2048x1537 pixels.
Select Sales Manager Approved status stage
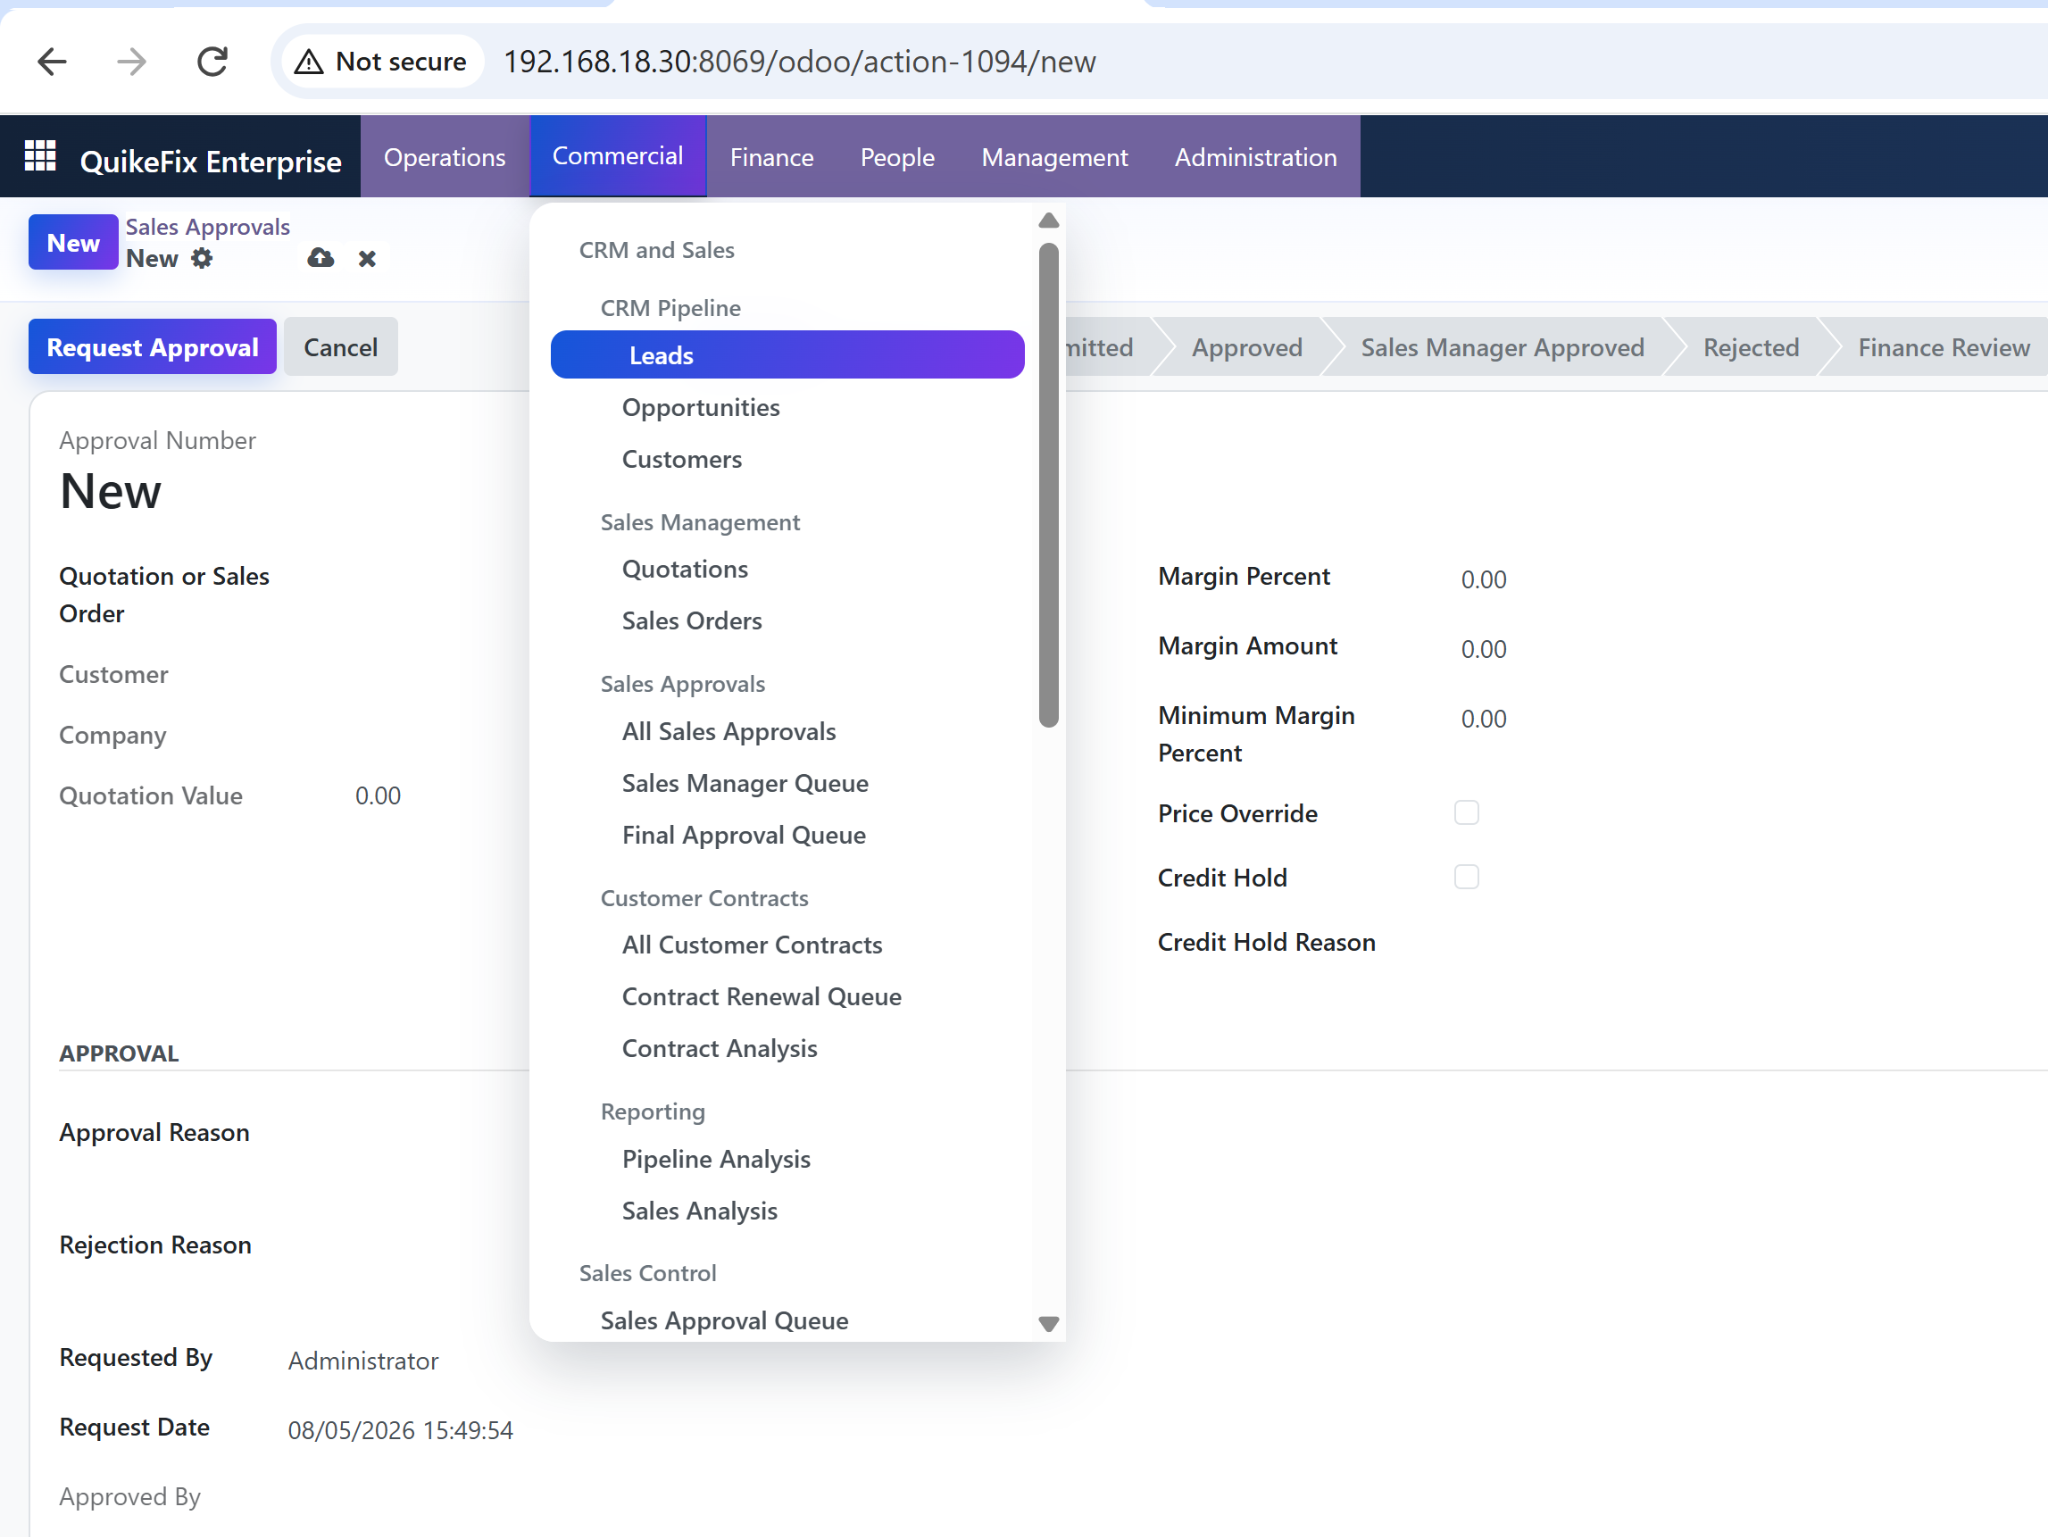coord(1502,347)
